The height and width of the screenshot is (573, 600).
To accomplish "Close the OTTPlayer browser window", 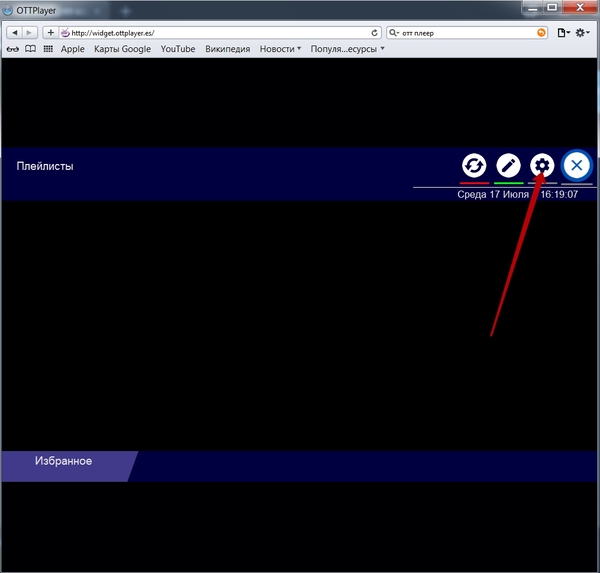I will point(580,8).
